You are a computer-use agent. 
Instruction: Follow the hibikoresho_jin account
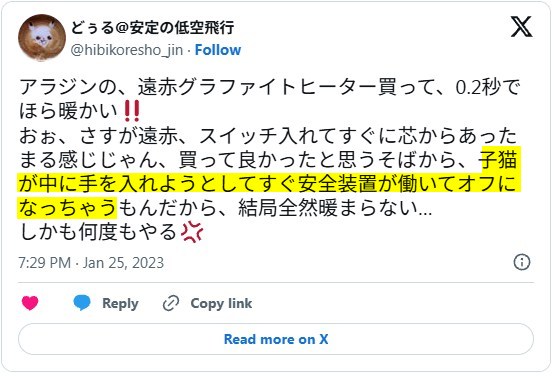point(218,50)
